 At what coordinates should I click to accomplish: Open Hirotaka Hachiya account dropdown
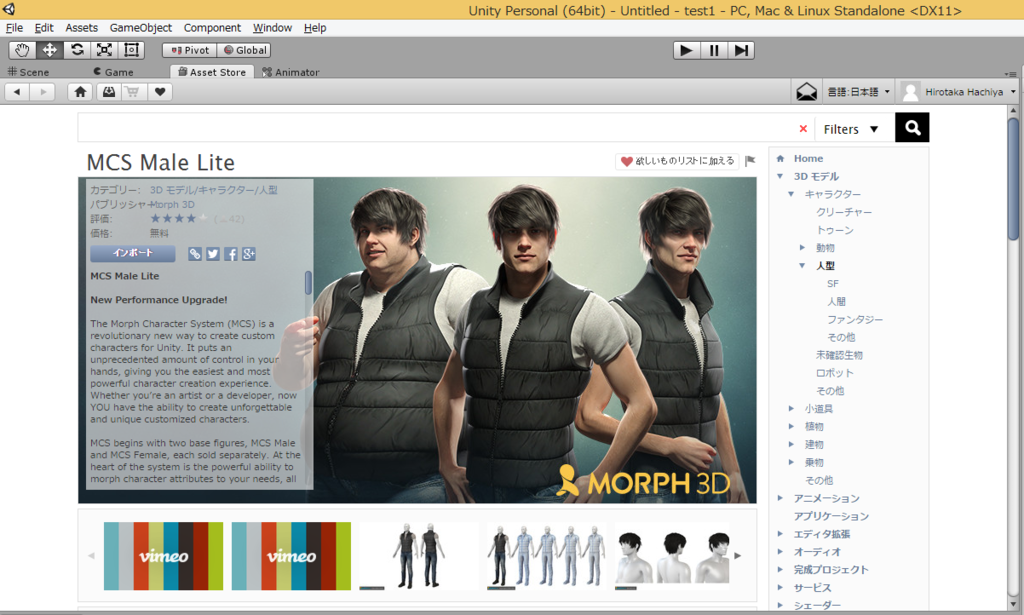(957, 92)
